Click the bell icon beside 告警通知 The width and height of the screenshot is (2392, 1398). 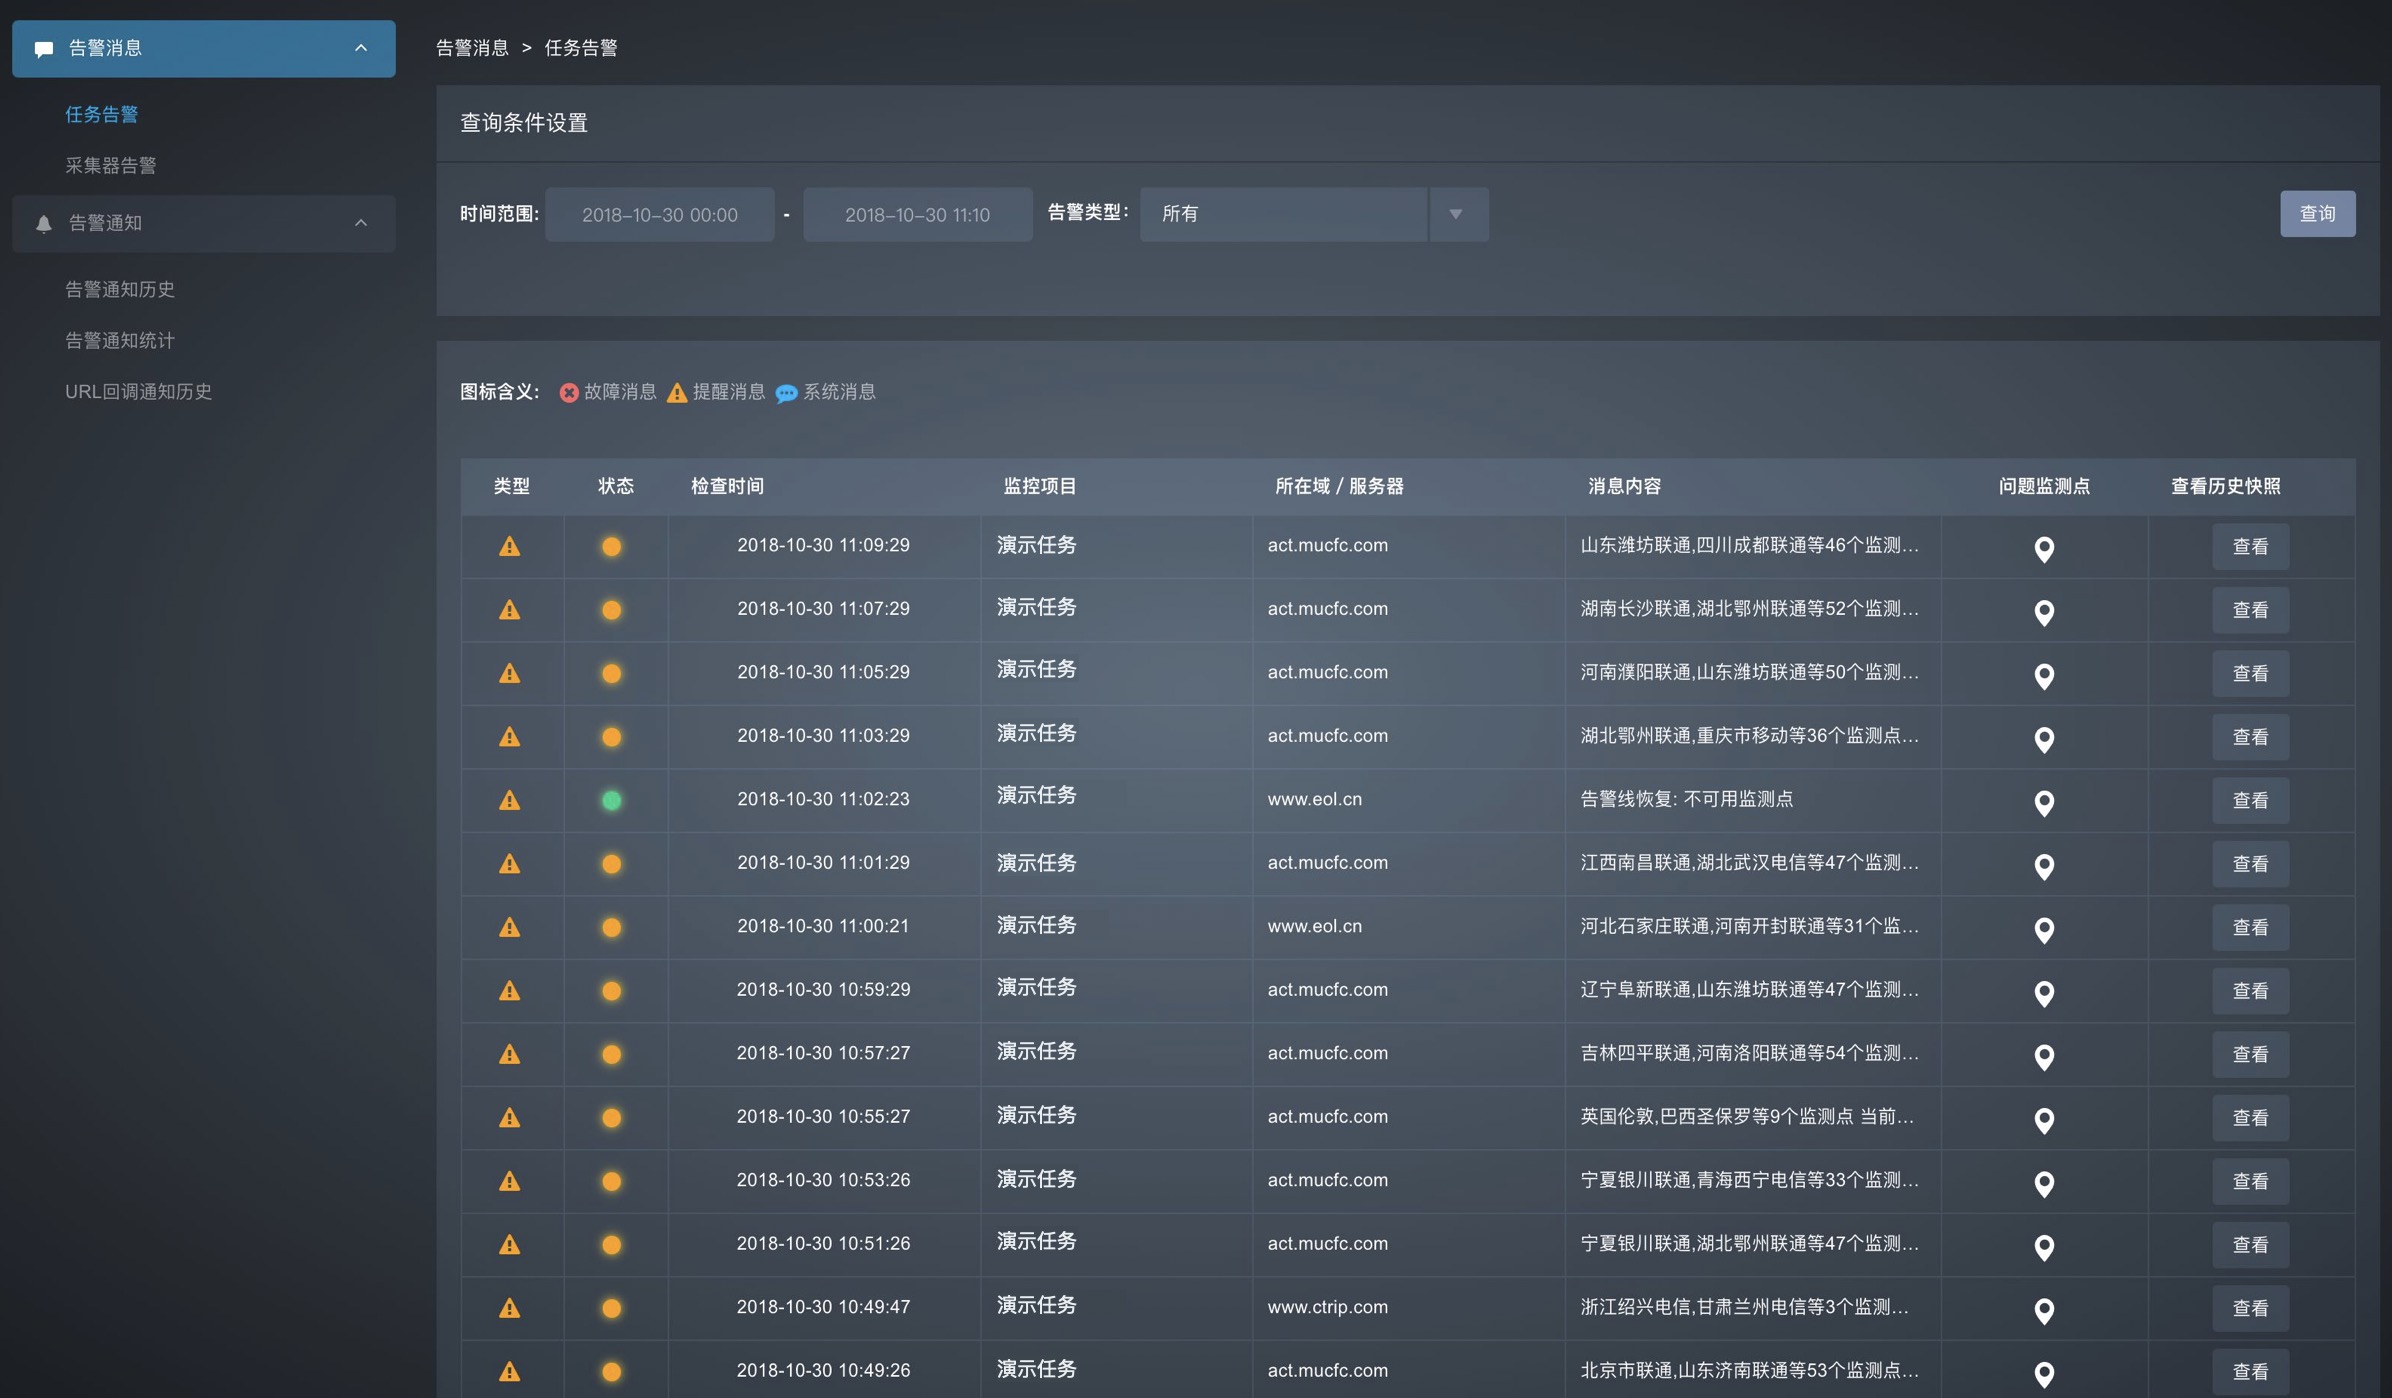pos(44,224)
